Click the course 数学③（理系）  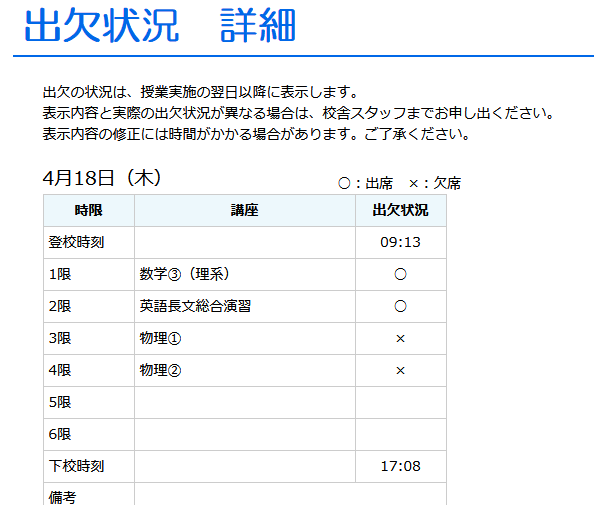[184, 274]
